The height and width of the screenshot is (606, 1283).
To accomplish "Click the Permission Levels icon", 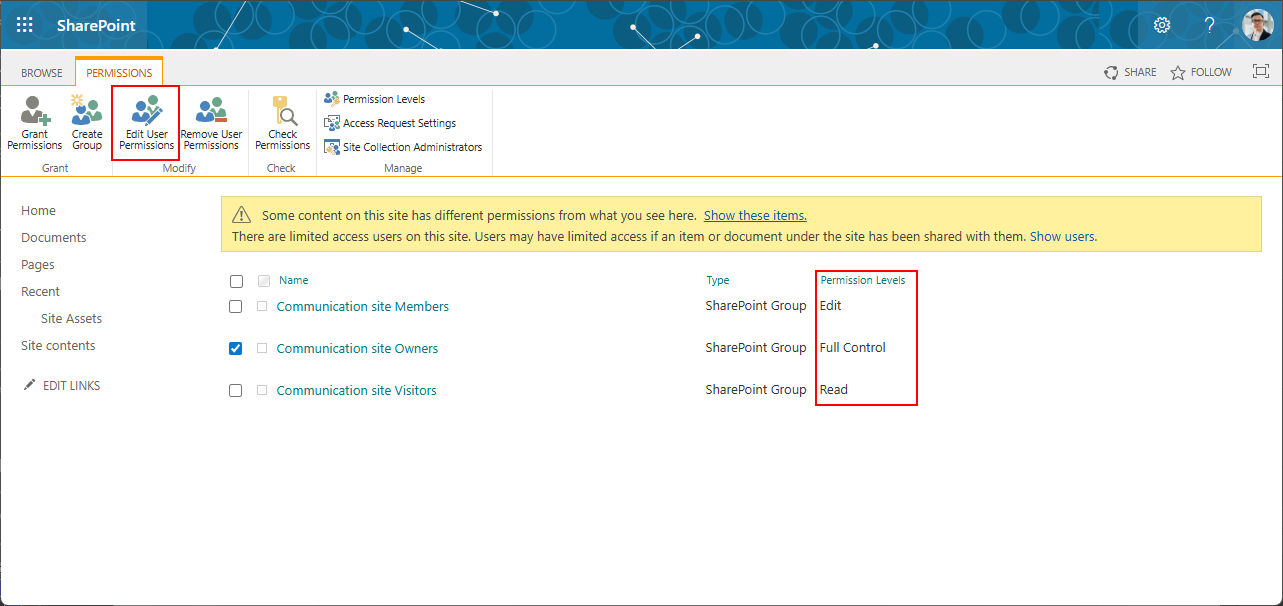I will 332,98.
